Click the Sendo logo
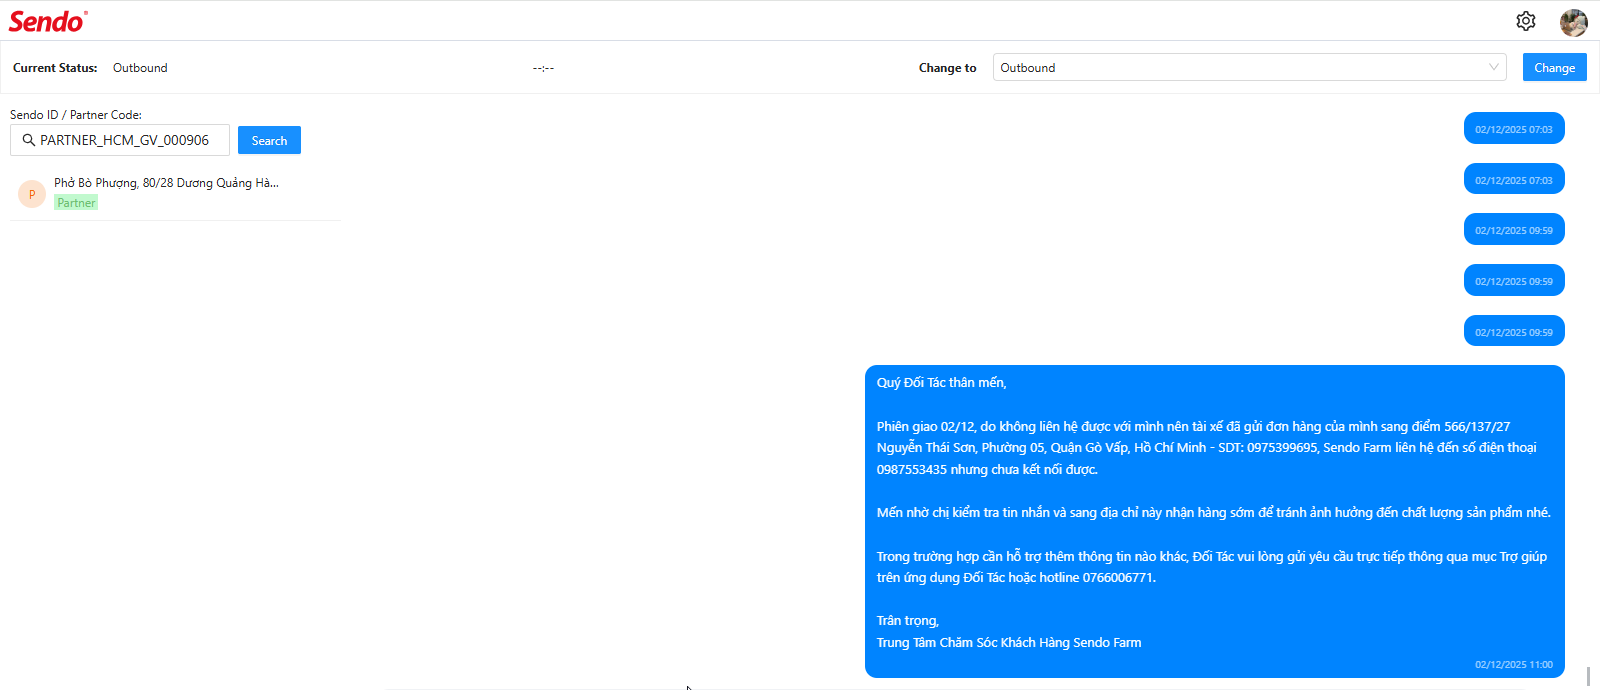The width and height of the screenshot is (1600, 690). coord(48,21)
